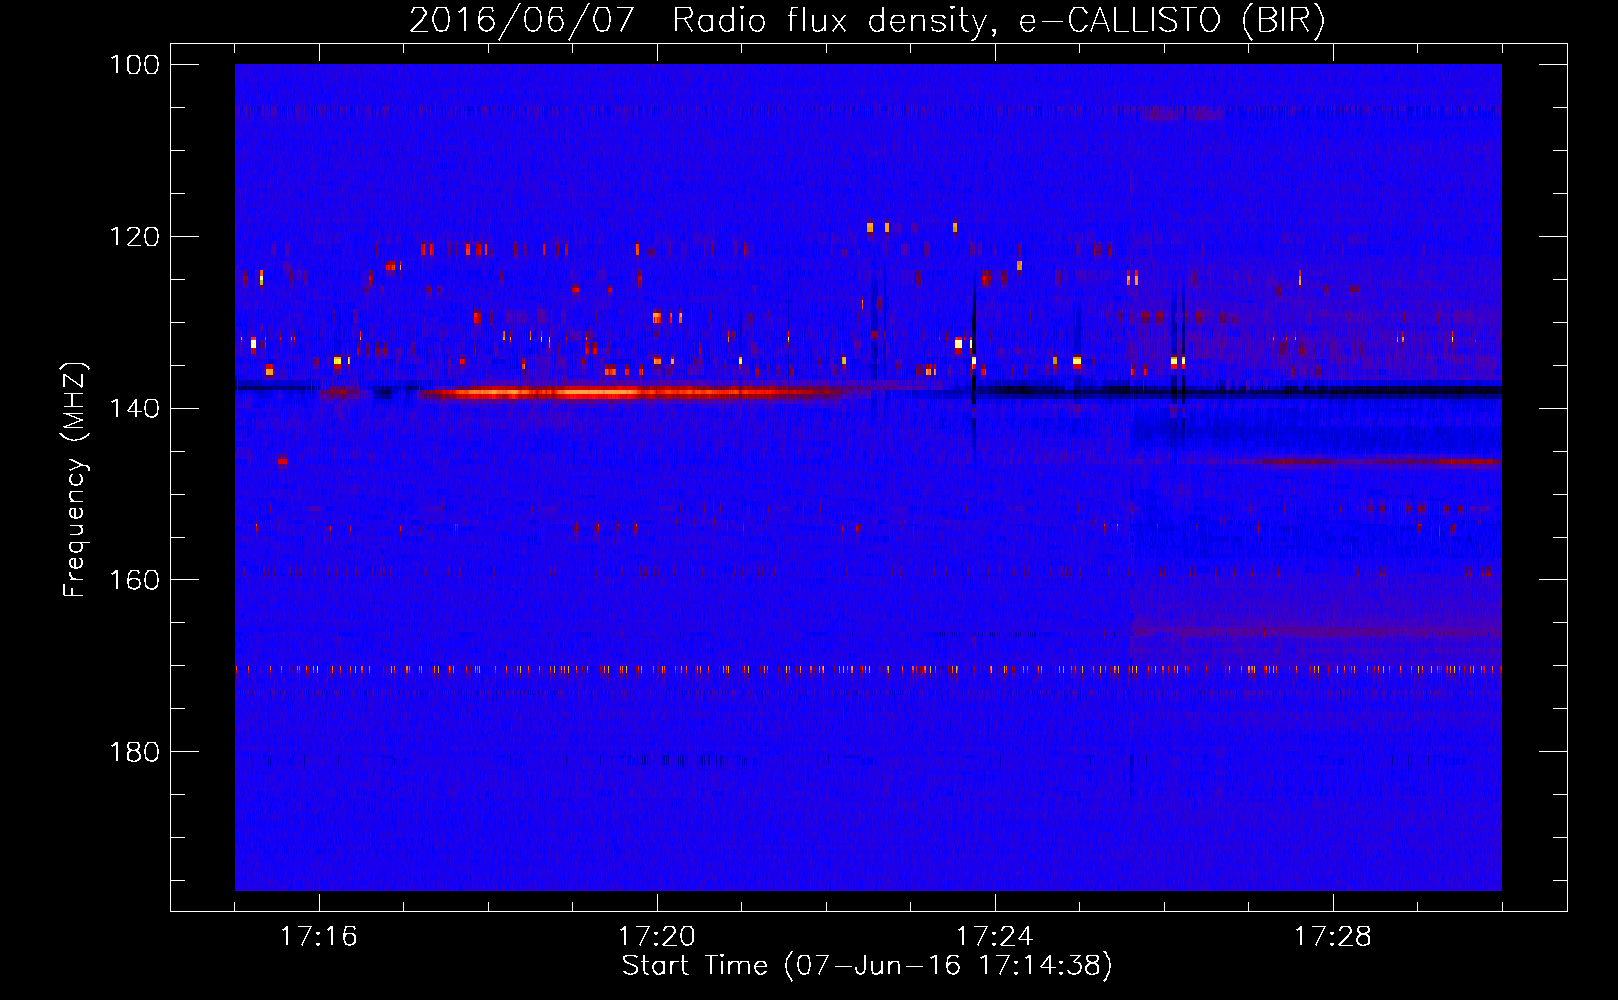Screen dimensions: 1618x1000
Task: Click the 'Frequency (MHZ)' axis label
Action: click(75, 479)
